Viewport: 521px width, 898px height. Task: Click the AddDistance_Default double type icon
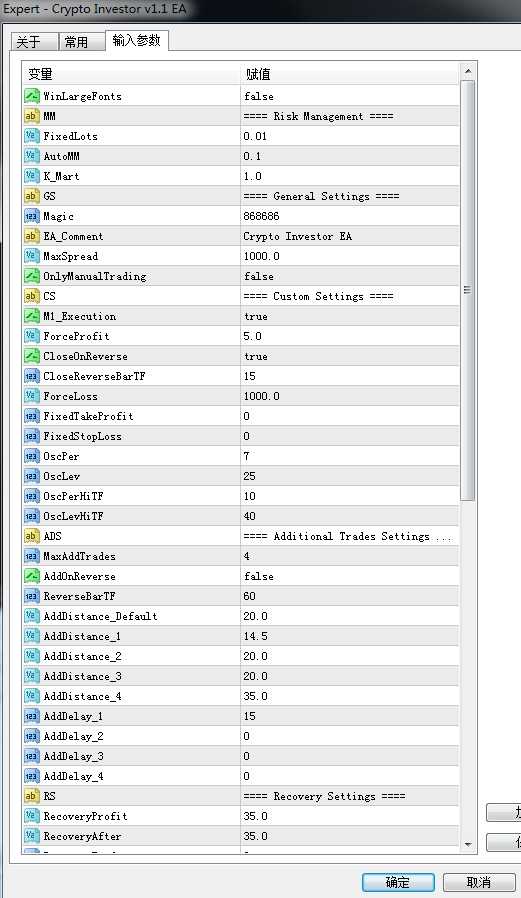click(31, 616)
